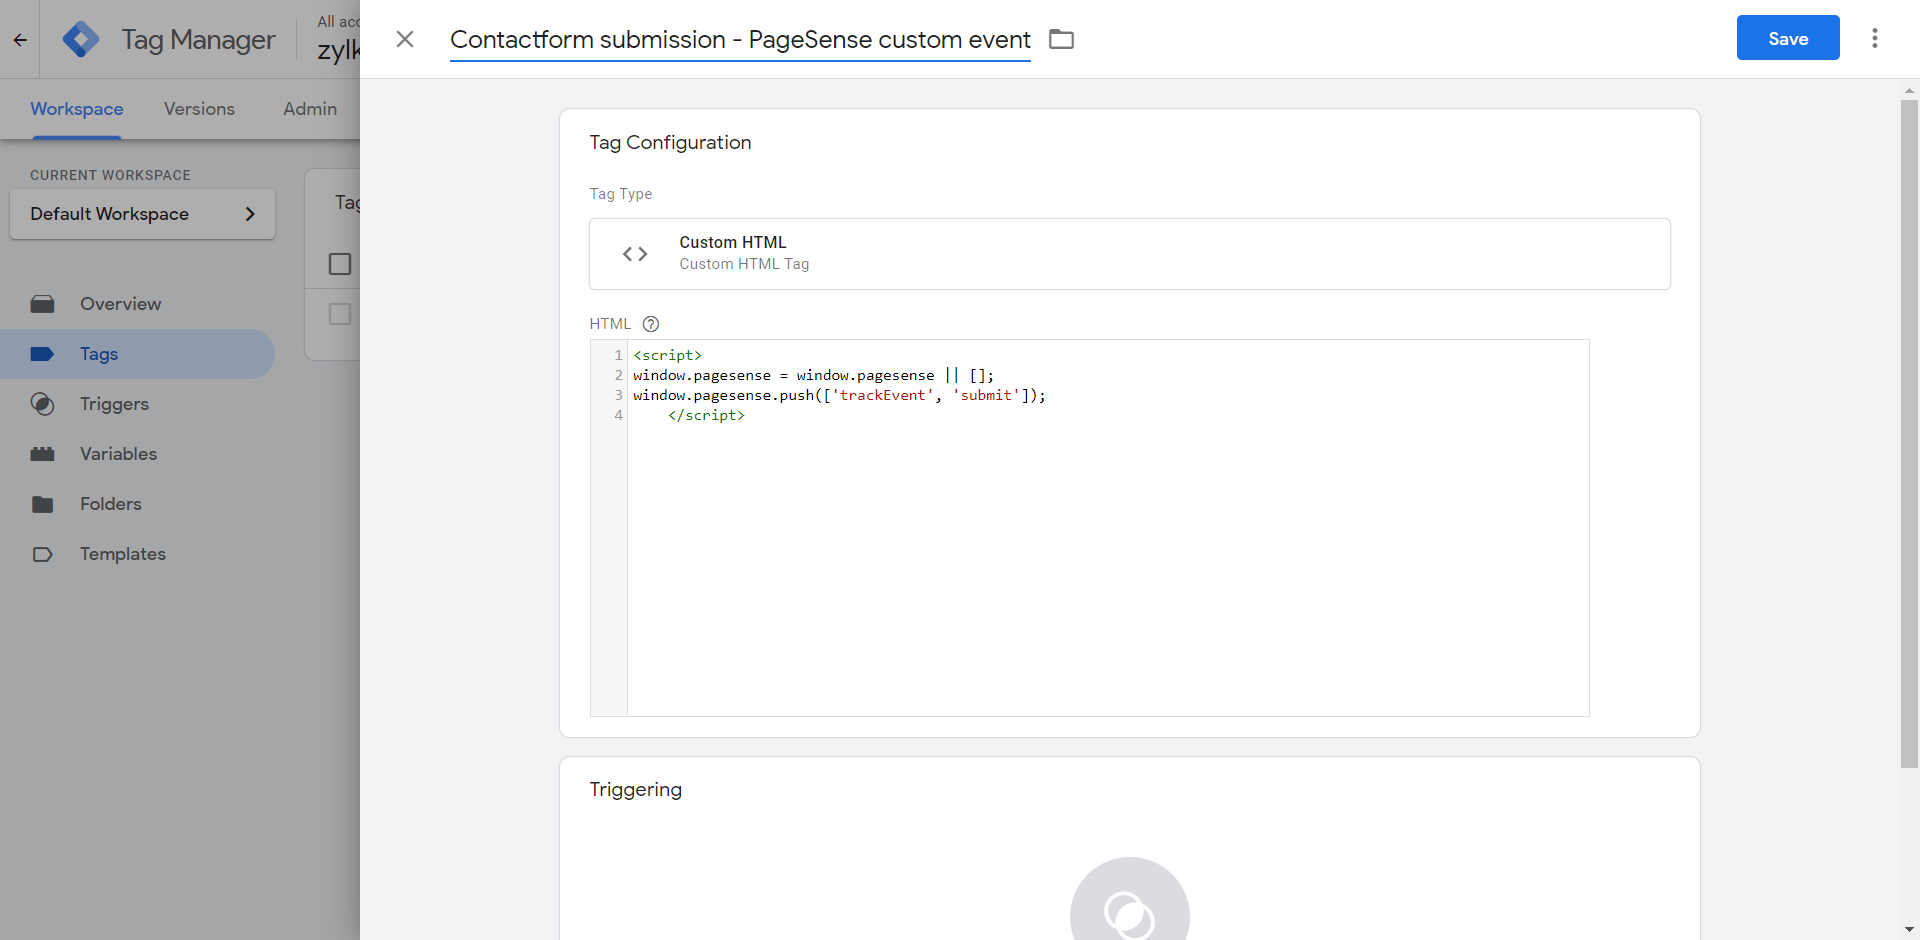Click the Custom HTML code brackets icon
1920x940 pixels.
click(635, 254)
